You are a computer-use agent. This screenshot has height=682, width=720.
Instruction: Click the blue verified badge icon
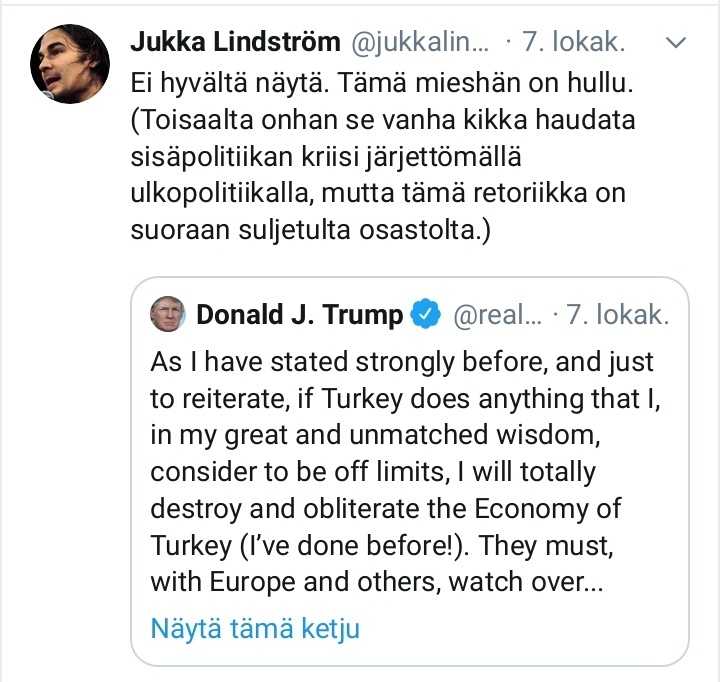coord(427,315)
